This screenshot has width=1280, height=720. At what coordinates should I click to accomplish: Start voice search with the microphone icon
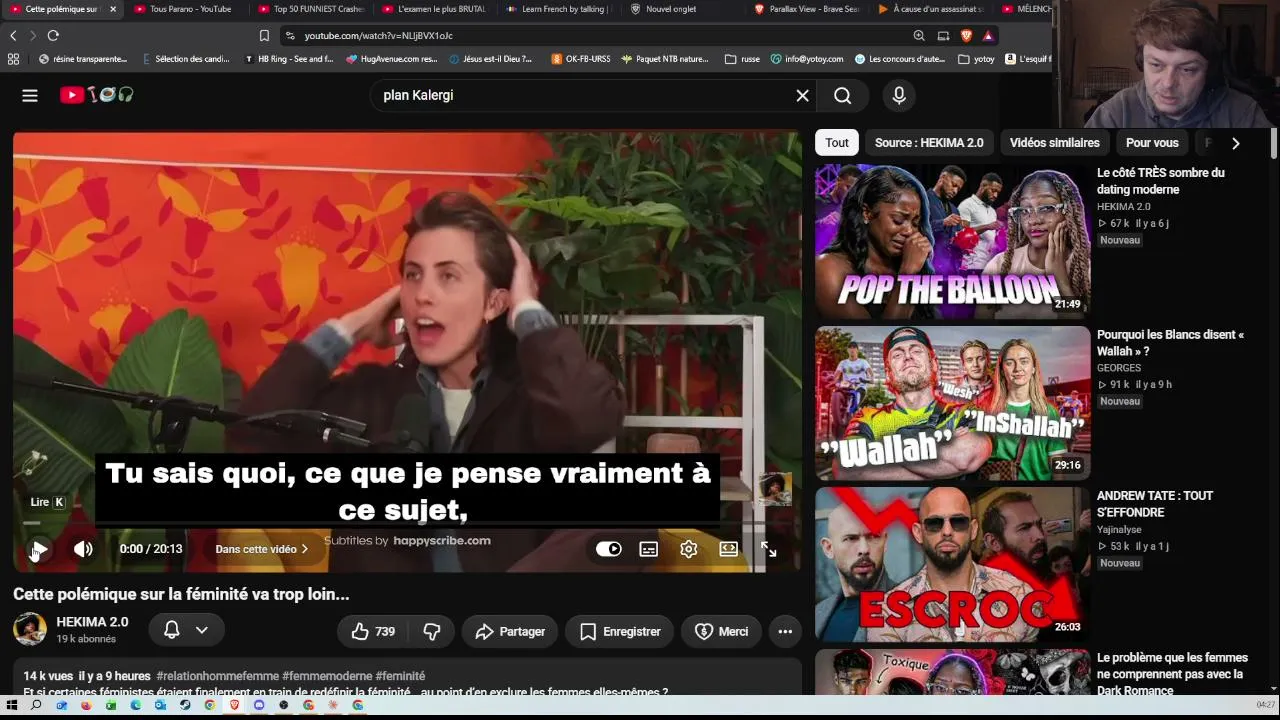[899, 95]
